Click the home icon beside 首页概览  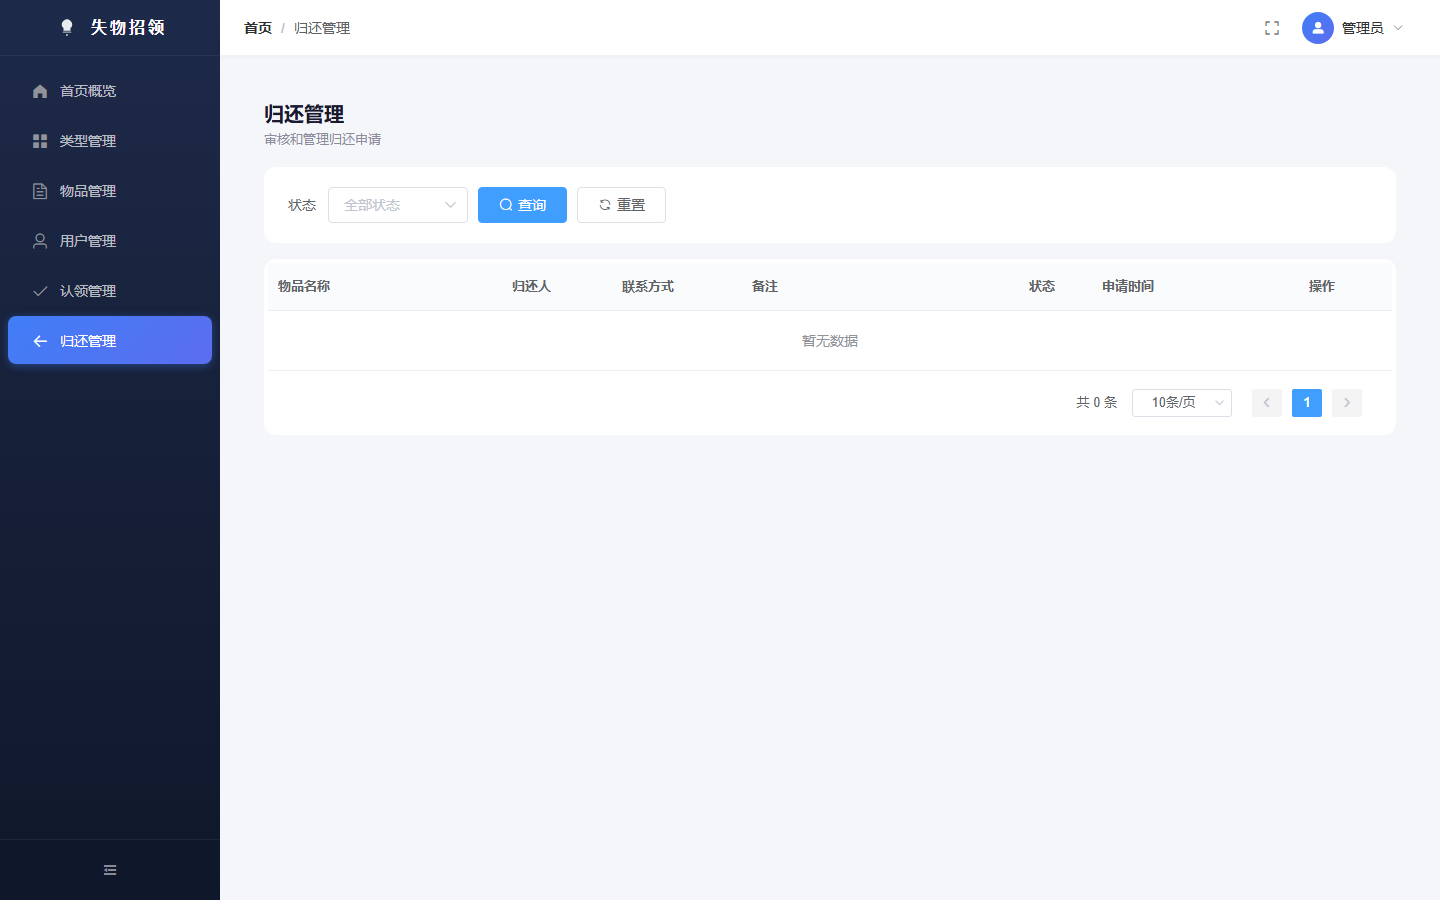click(x=40, y=91)
